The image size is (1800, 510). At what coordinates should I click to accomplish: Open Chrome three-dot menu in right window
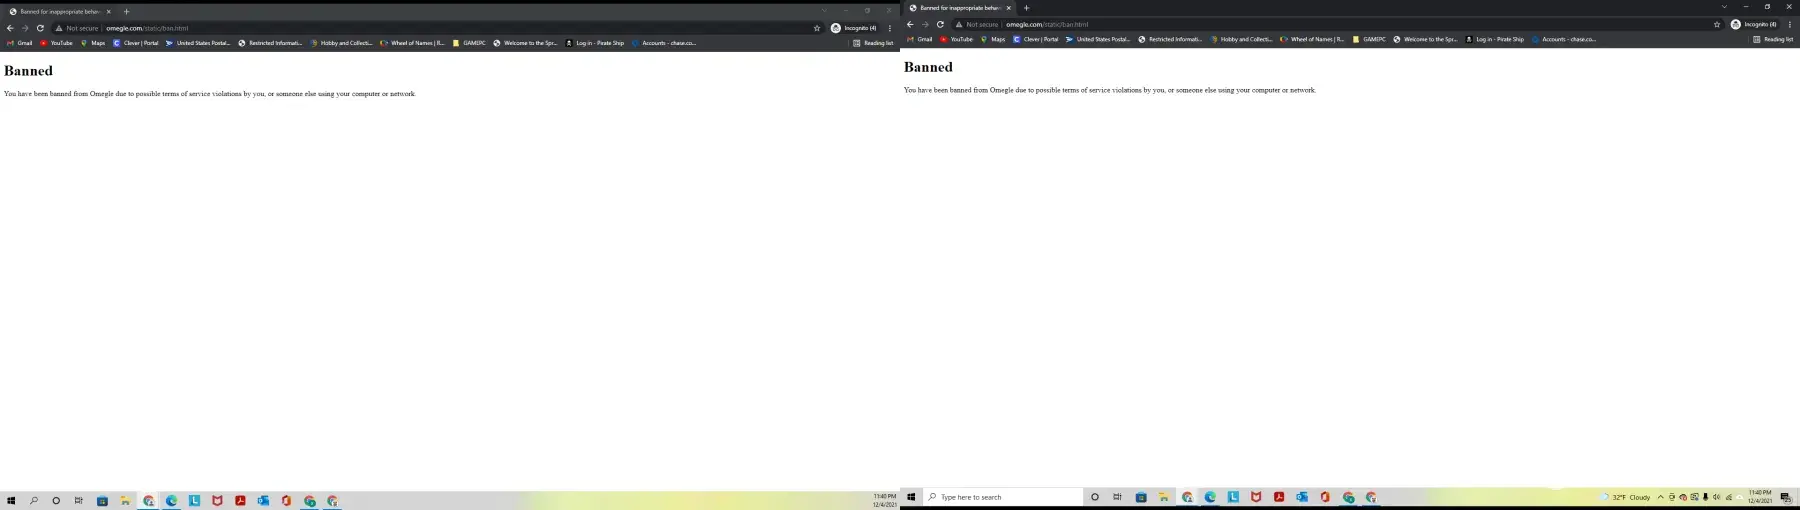(1790, 24)
